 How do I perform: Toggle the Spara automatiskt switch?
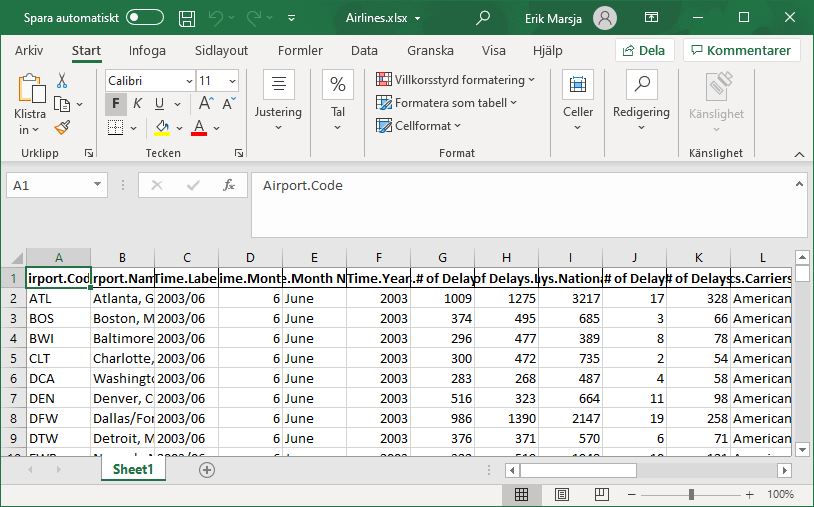point(145,17)
